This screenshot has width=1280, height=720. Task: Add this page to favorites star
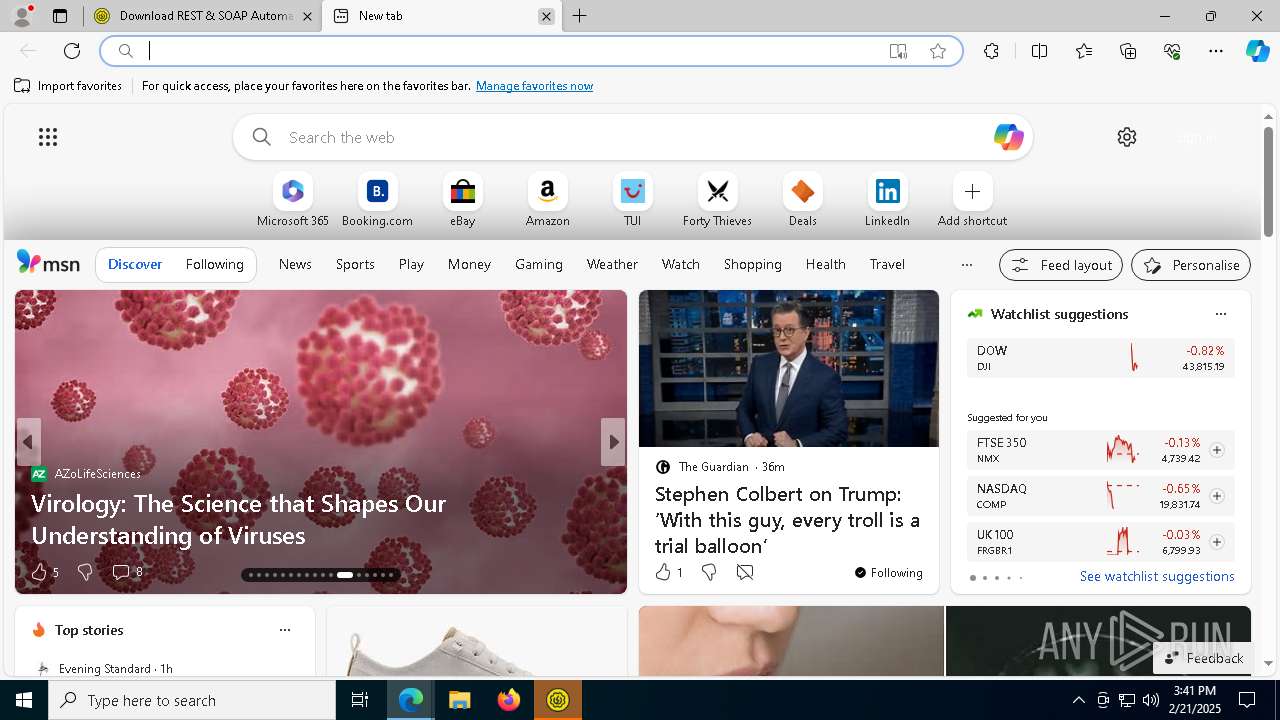point(938,51)
